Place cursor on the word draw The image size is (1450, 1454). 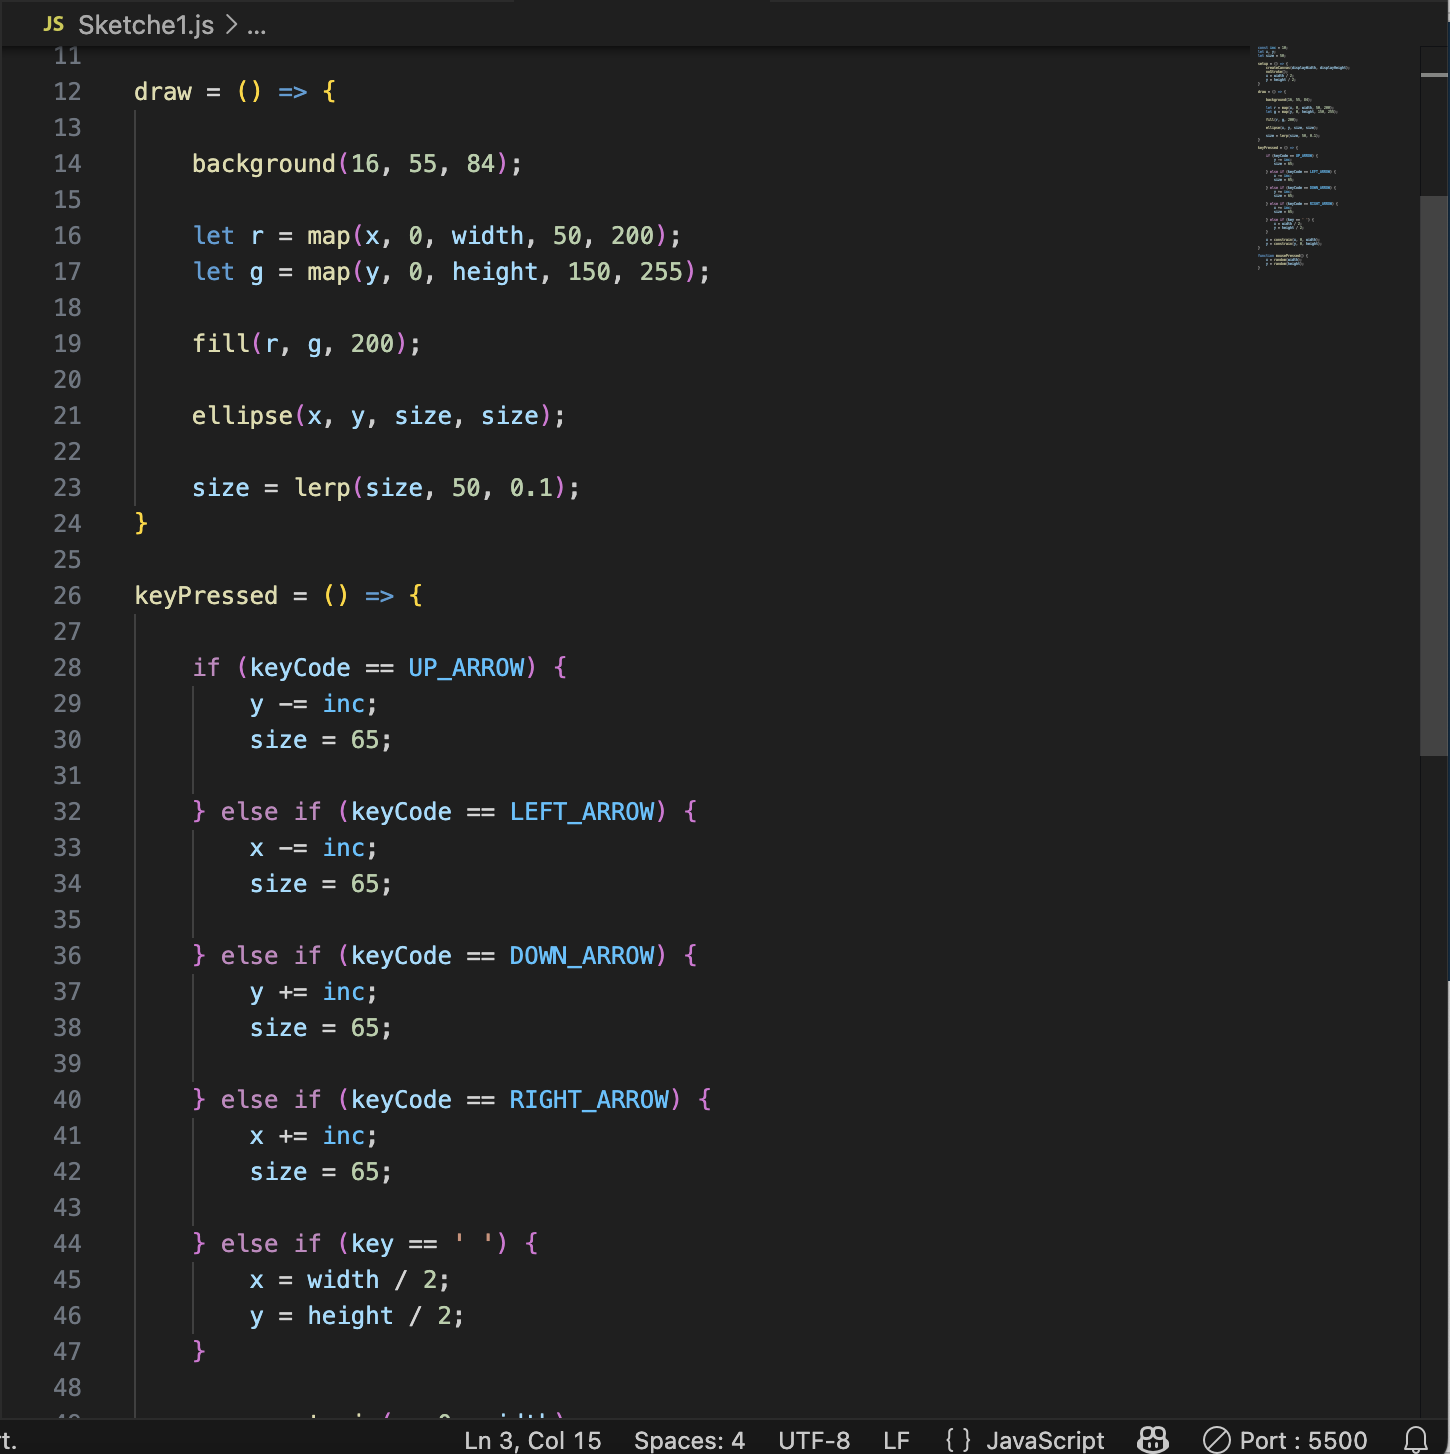coord(163,92)
